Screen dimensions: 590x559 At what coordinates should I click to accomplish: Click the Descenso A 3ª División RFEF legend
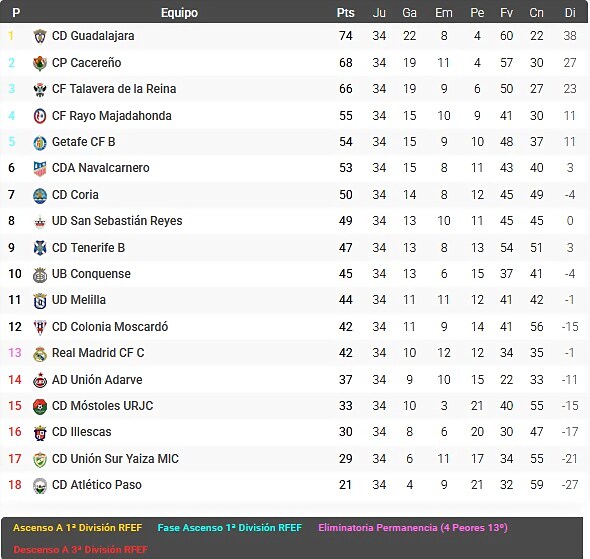81,550
